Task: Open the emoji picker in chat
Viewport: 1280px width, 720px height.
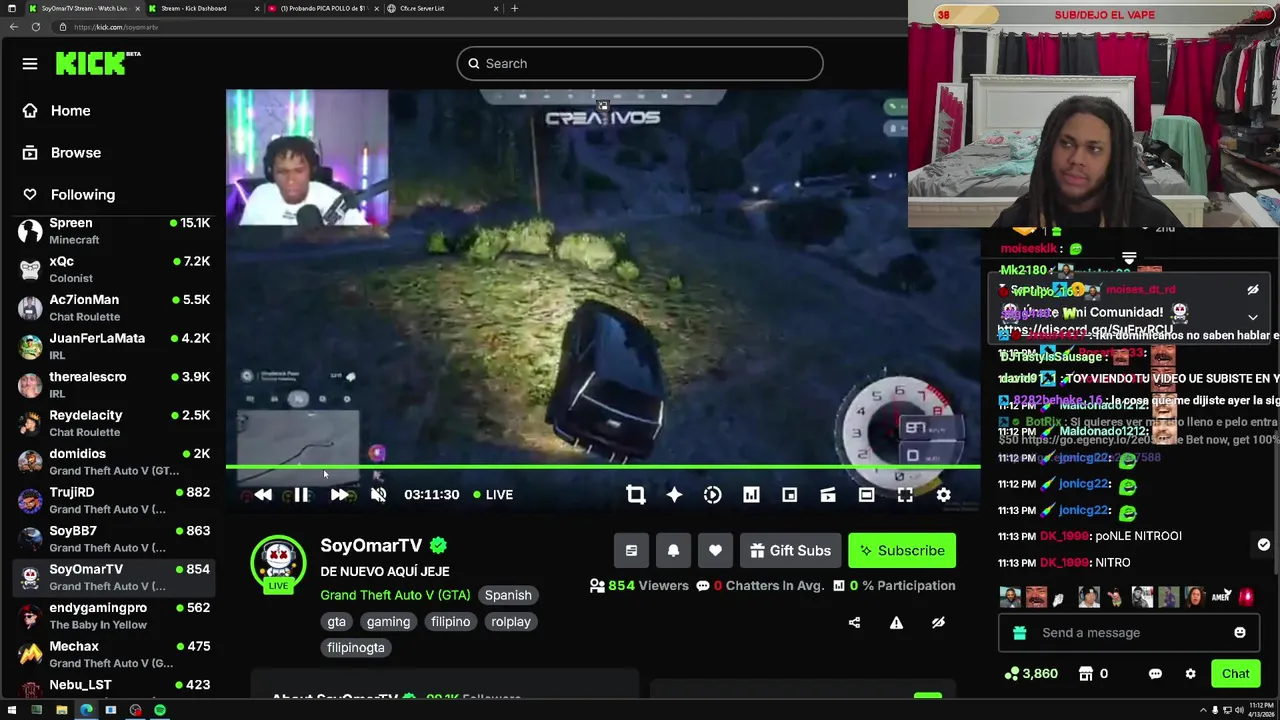Action: coord(1240,632)
